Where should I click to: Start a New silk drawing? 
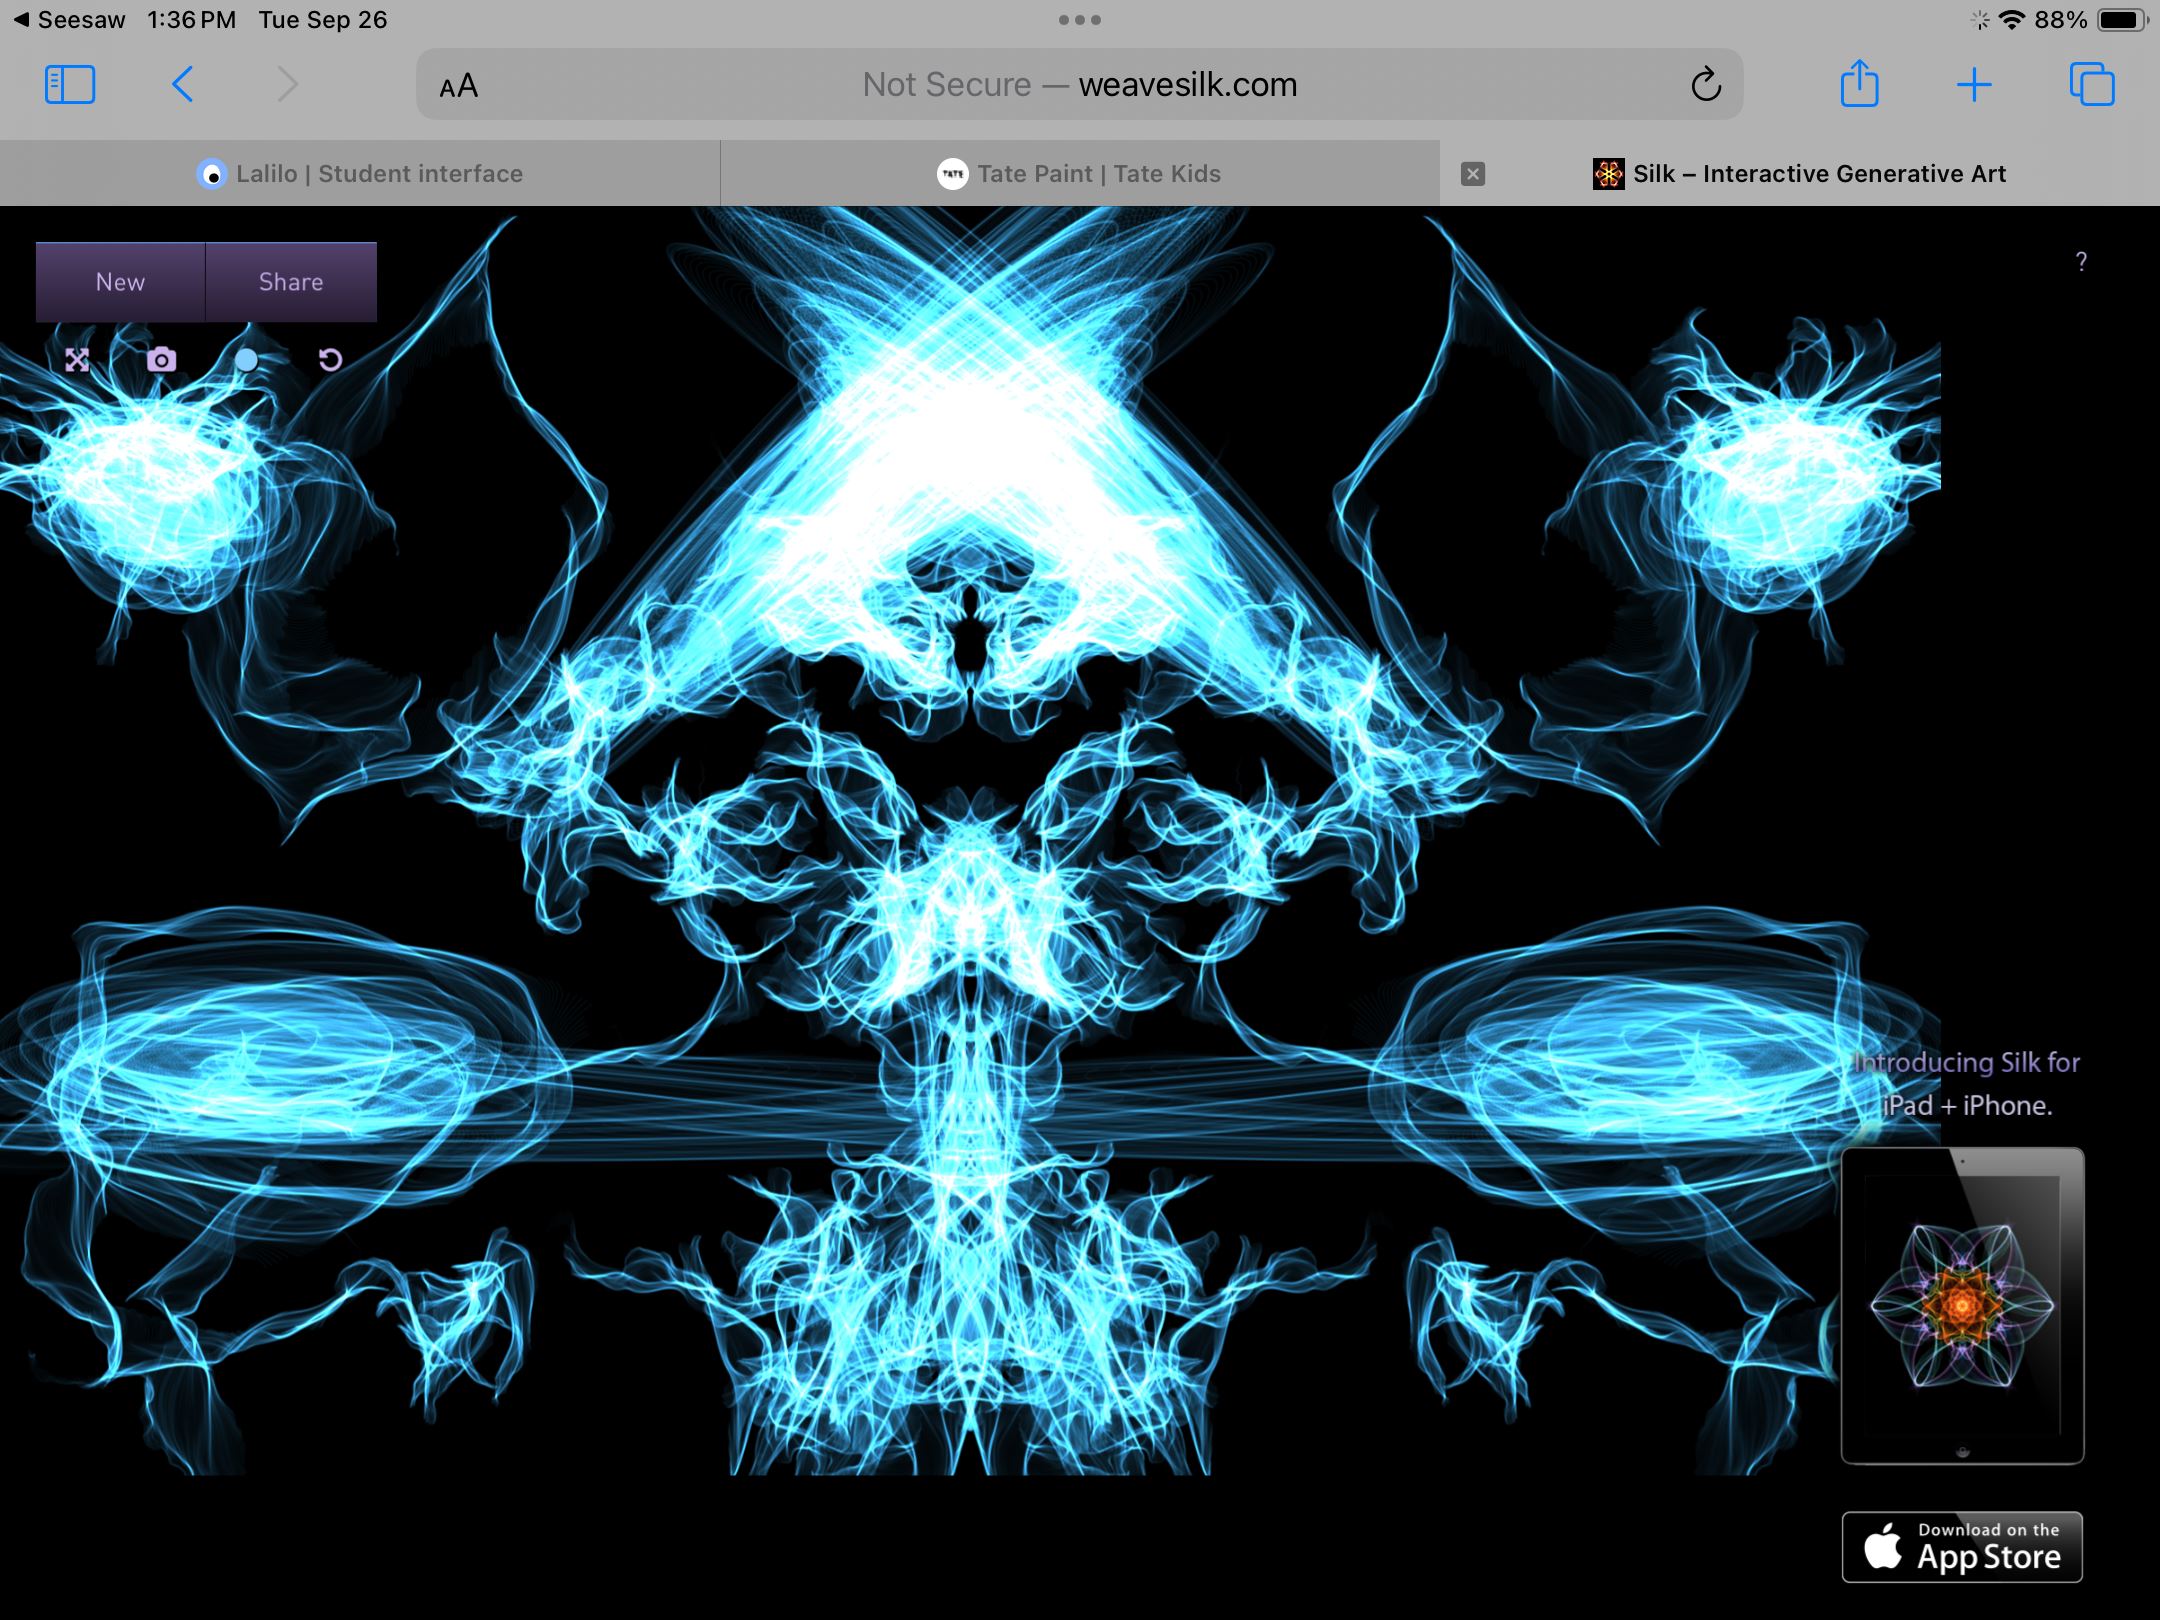tap(120, 282)
